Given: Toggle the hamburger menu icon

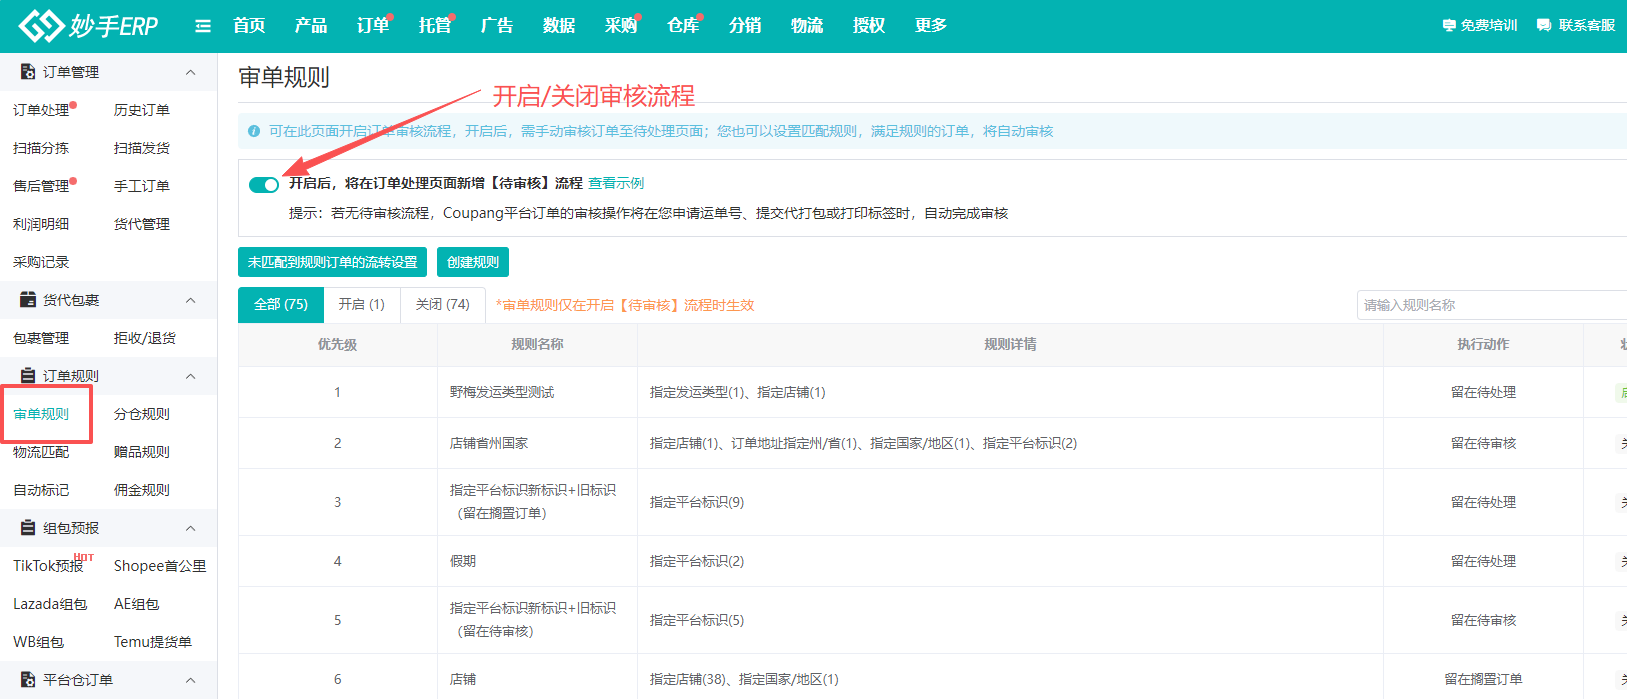Looking at the screenshot, I should (203, 26).
